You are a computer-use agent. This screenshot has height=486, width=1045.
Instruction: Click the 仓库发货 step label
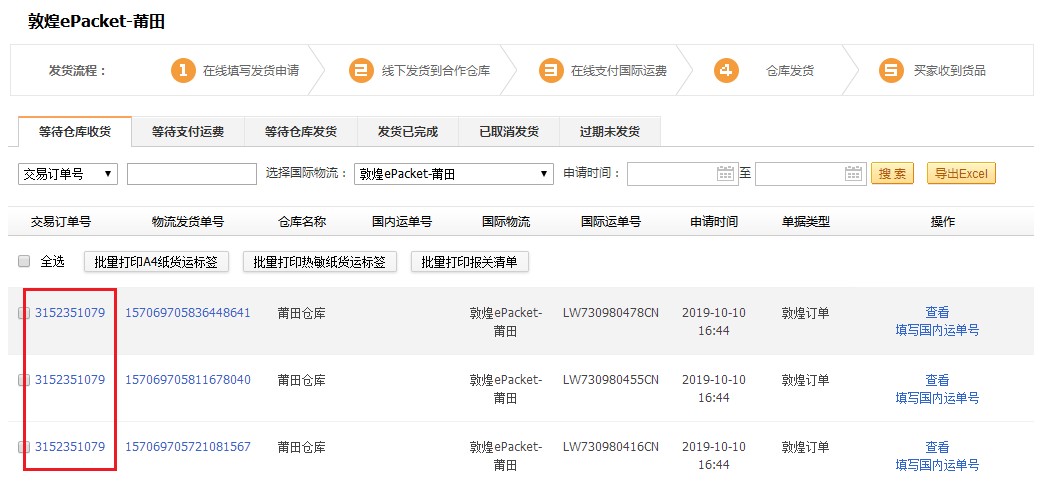[790, 71]
